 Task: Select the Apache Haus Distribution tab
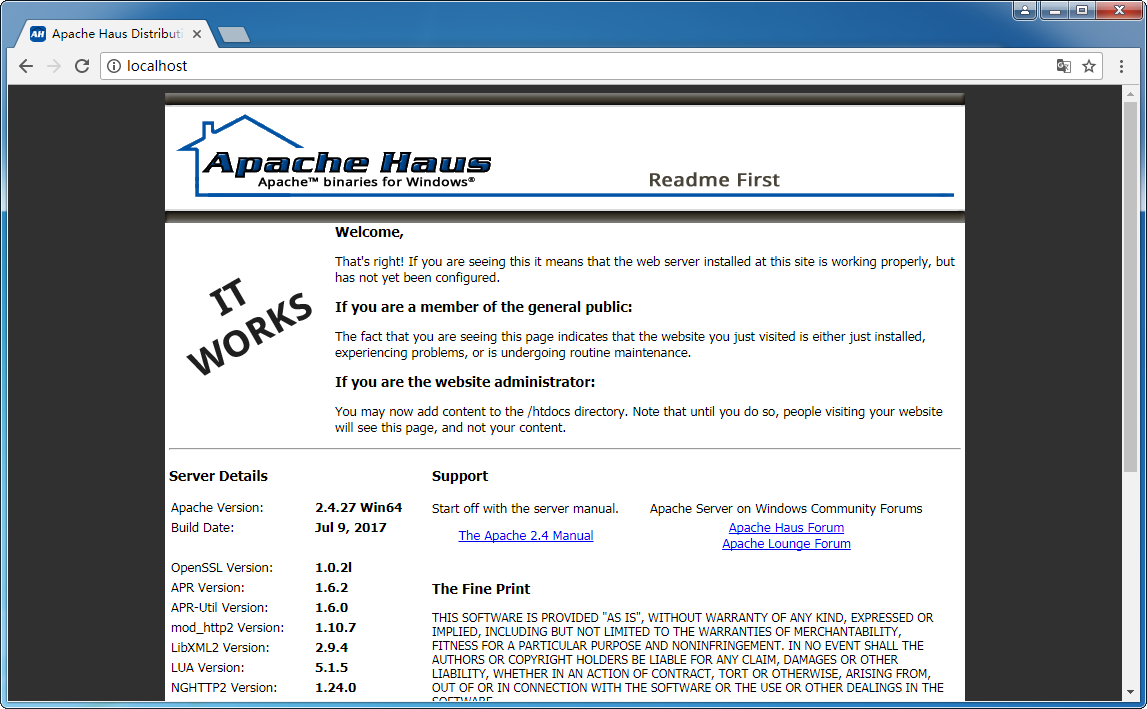(x=117, y=34)
